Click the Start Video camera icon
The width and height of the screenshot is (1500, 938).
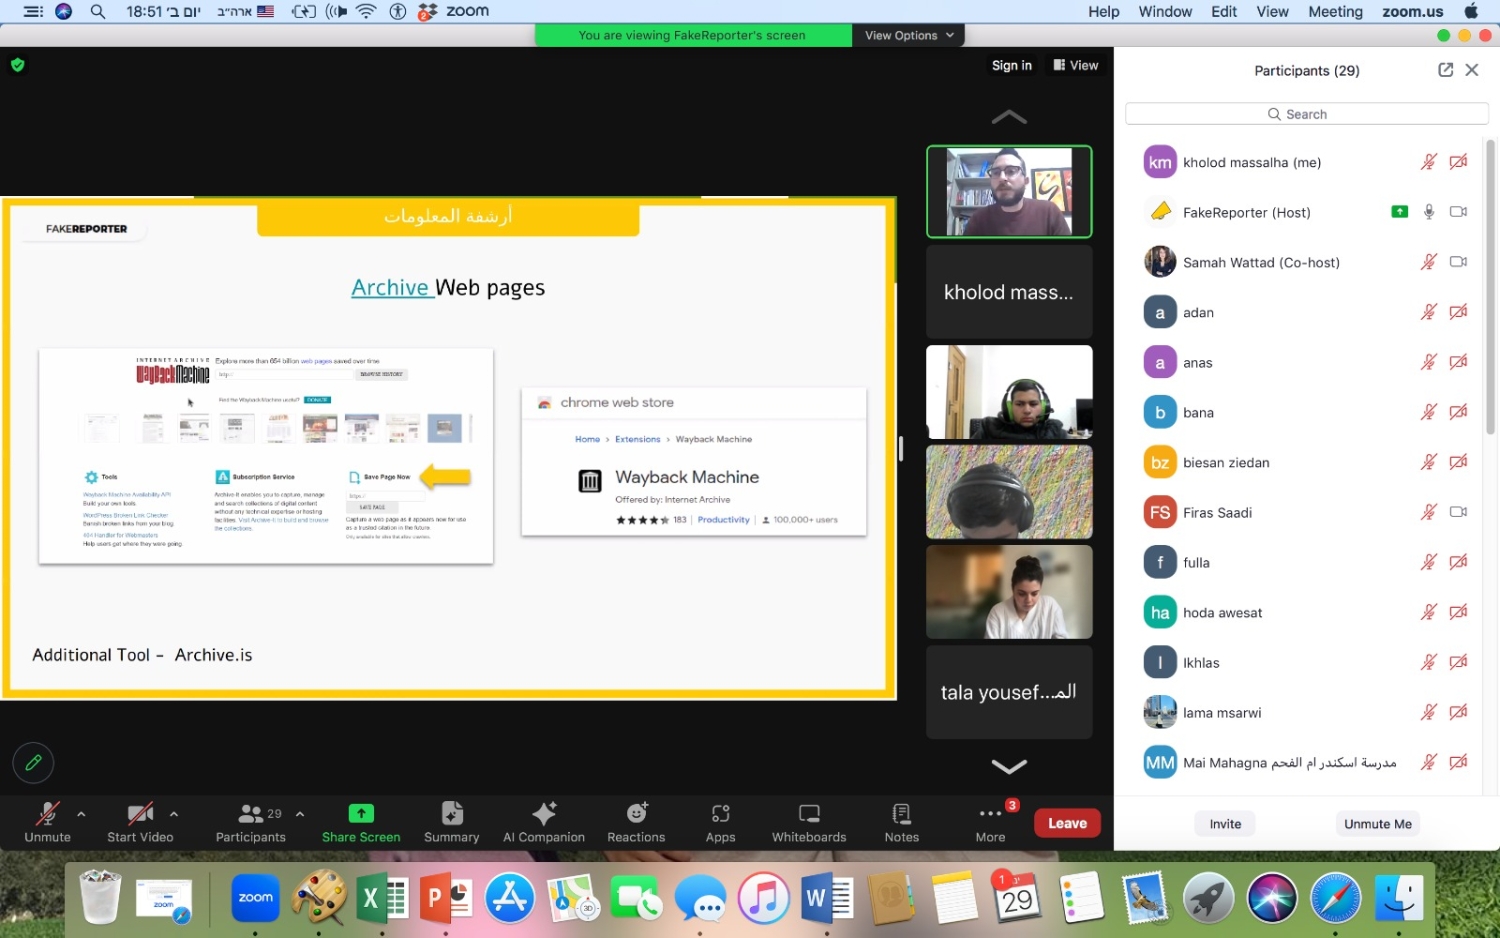(x=140, y=813)
